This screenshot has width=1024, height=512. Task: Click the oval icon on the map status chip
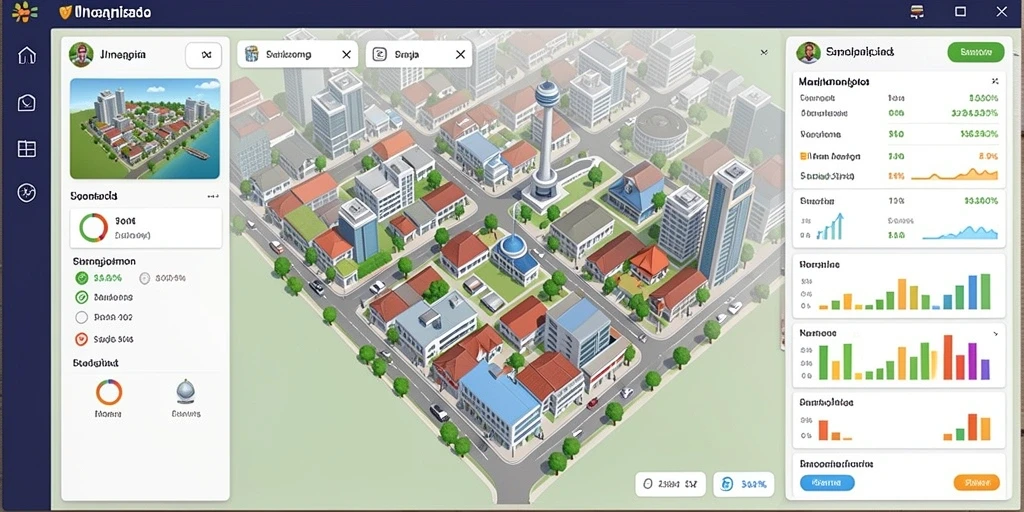pos(648,485)
